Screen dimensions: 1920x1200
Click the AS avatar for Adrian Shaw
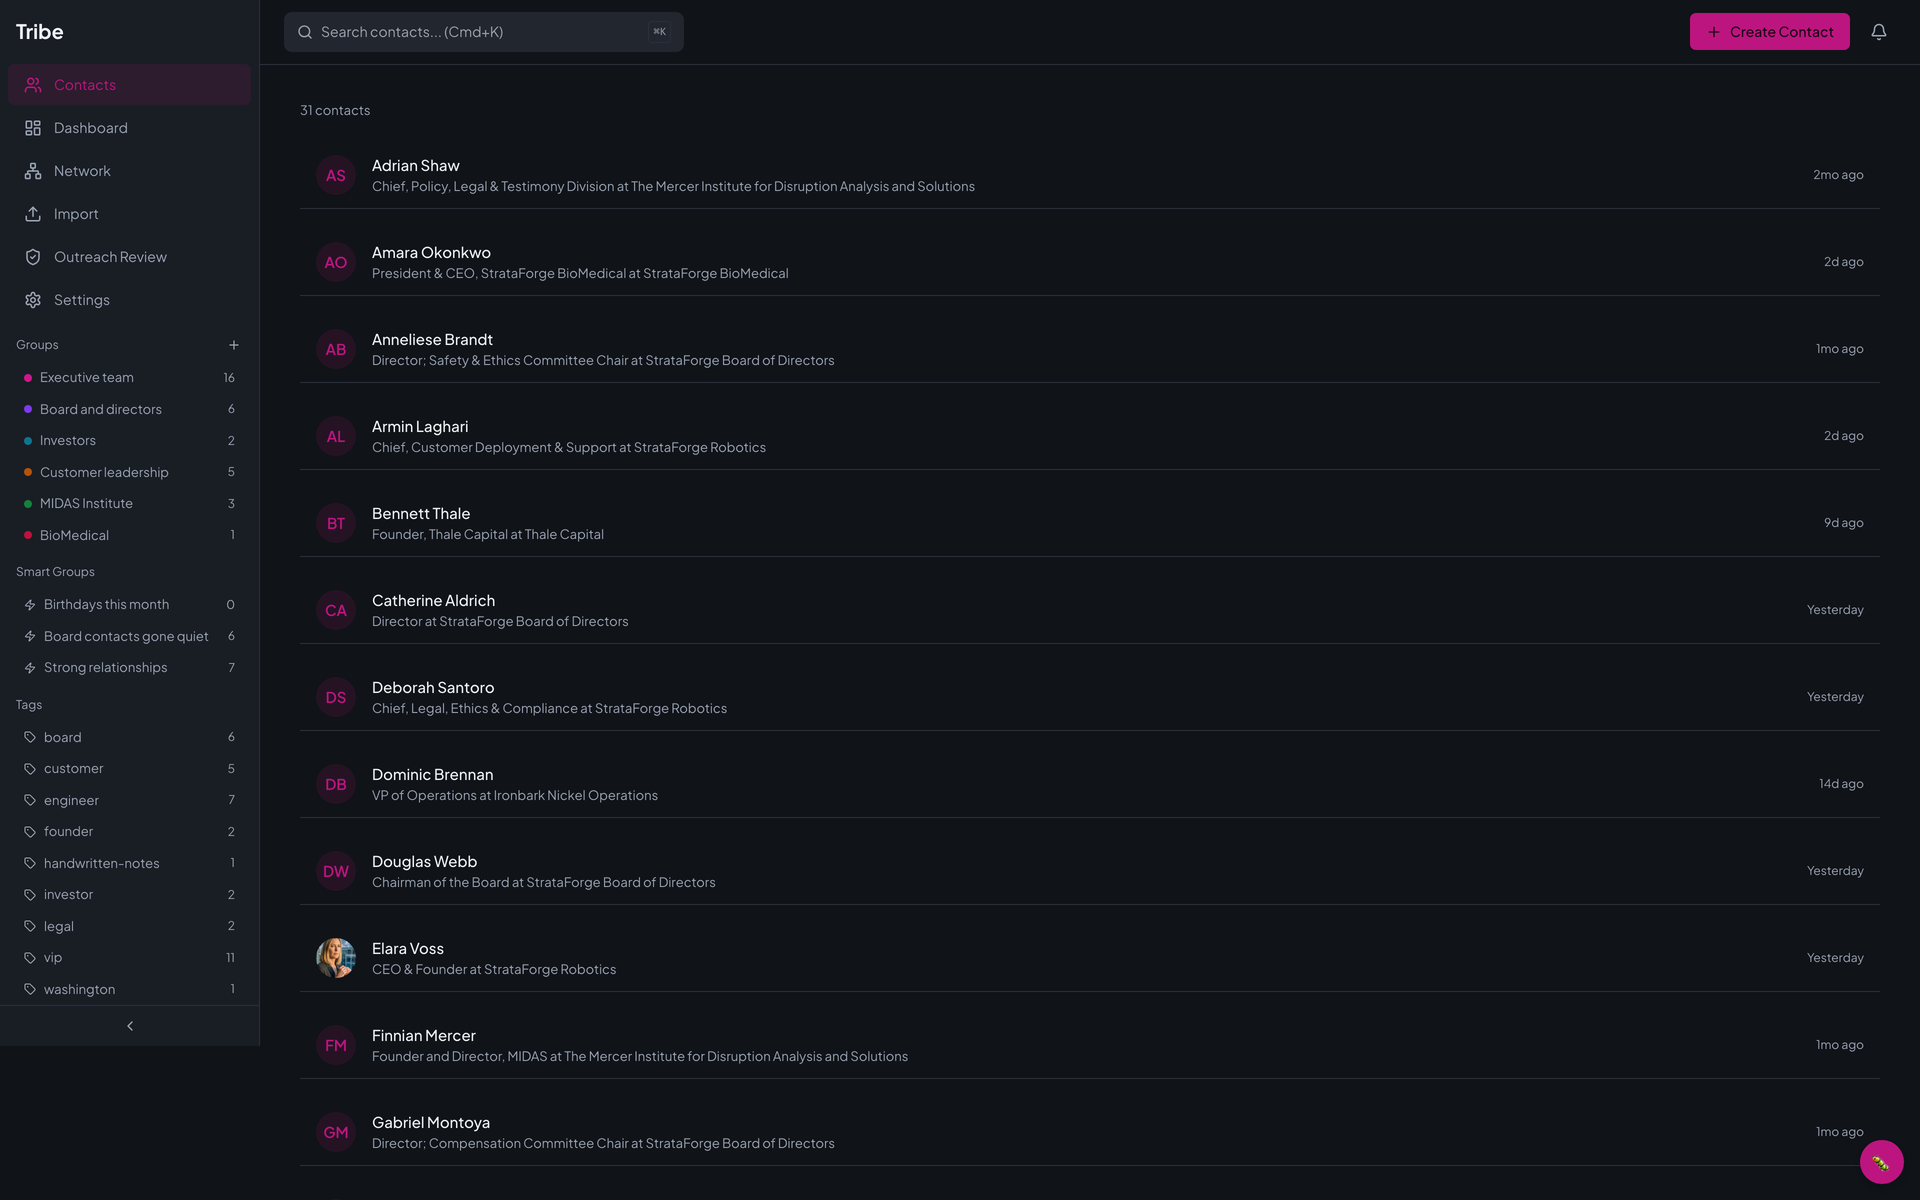click(336, 175)
